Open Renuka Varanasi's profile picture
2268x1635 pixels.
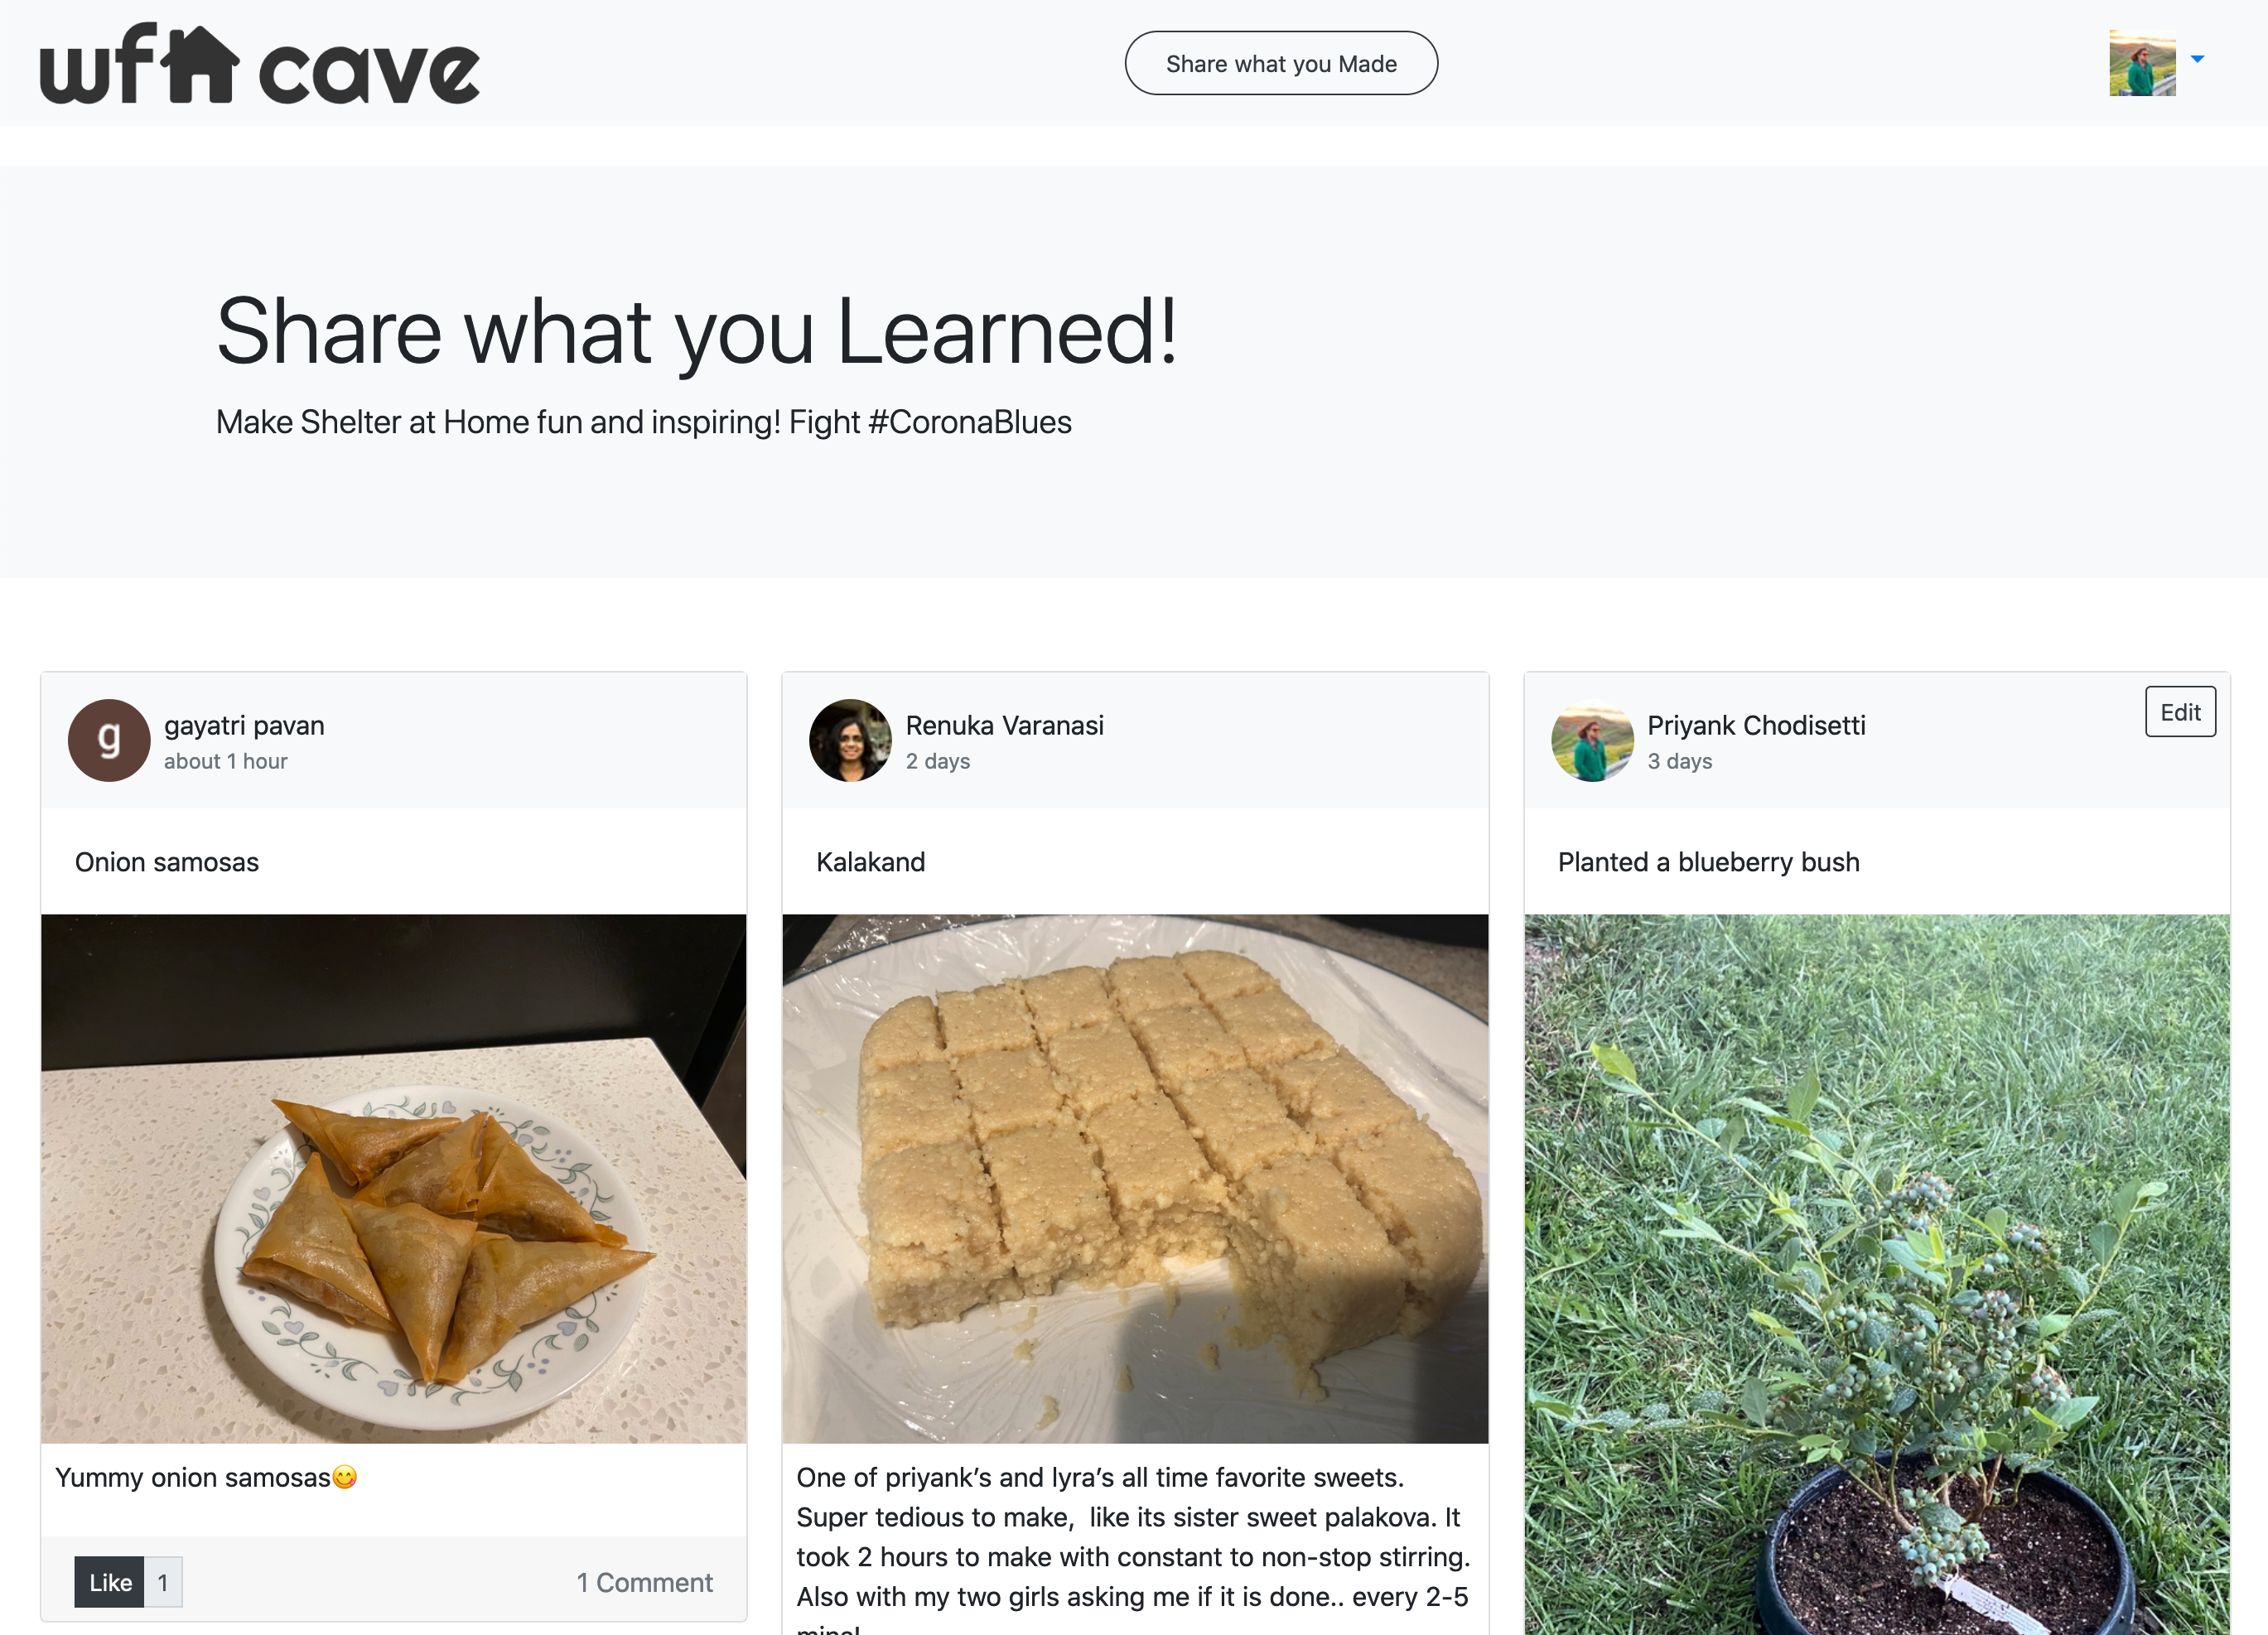[850, 740]
